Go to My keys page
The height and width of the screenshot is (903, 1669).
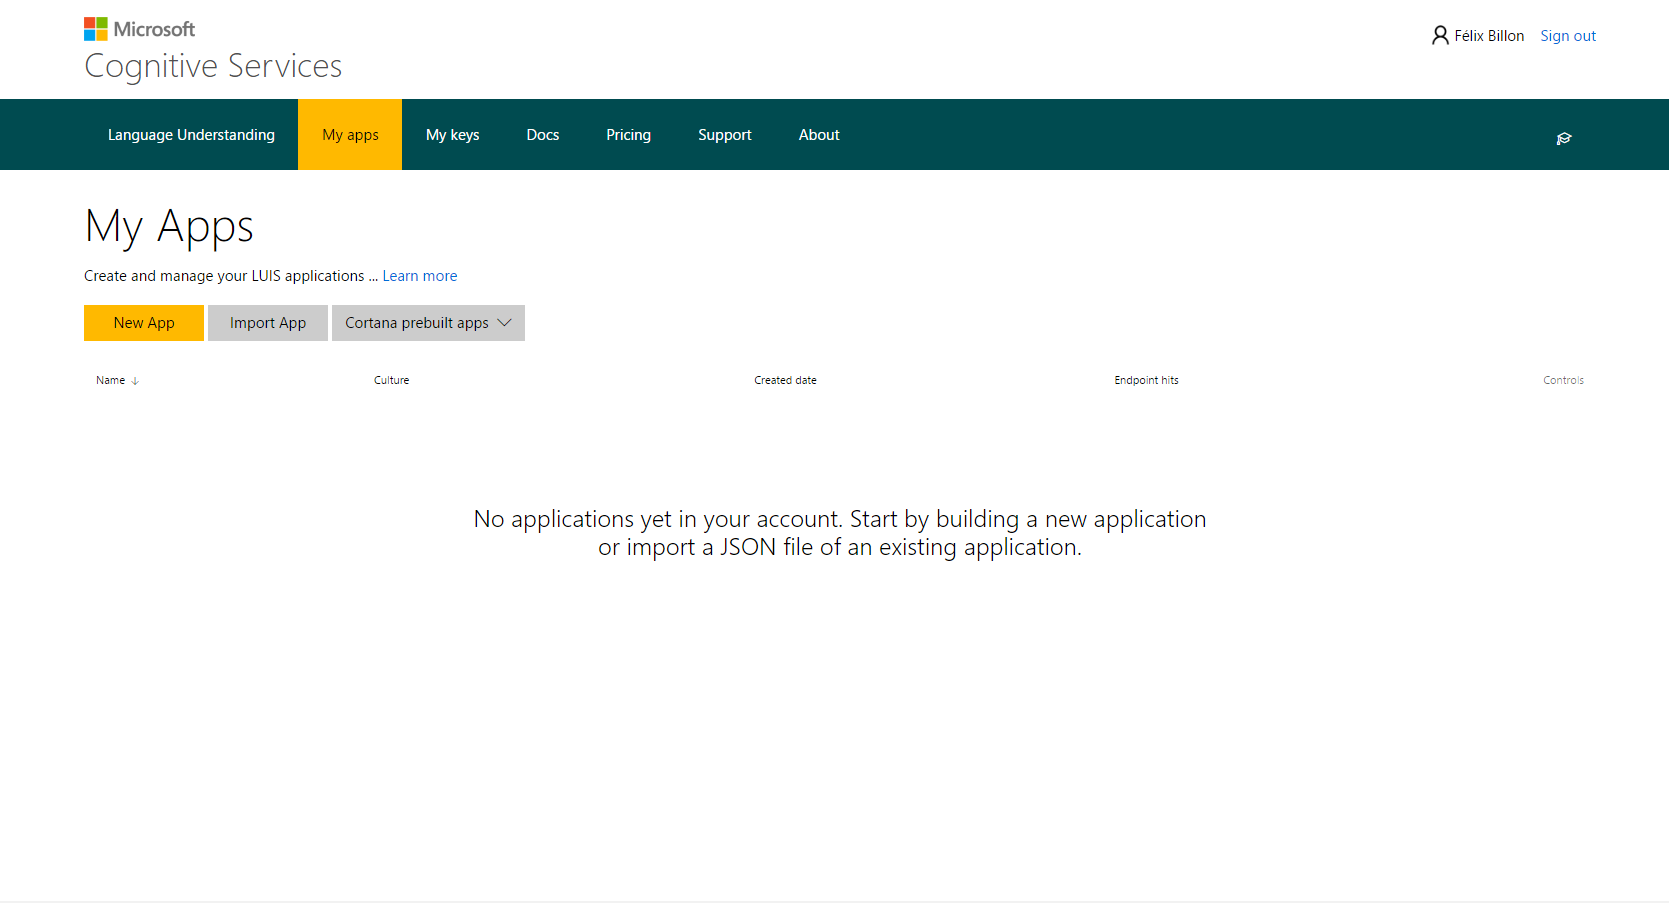coord(452,135)
